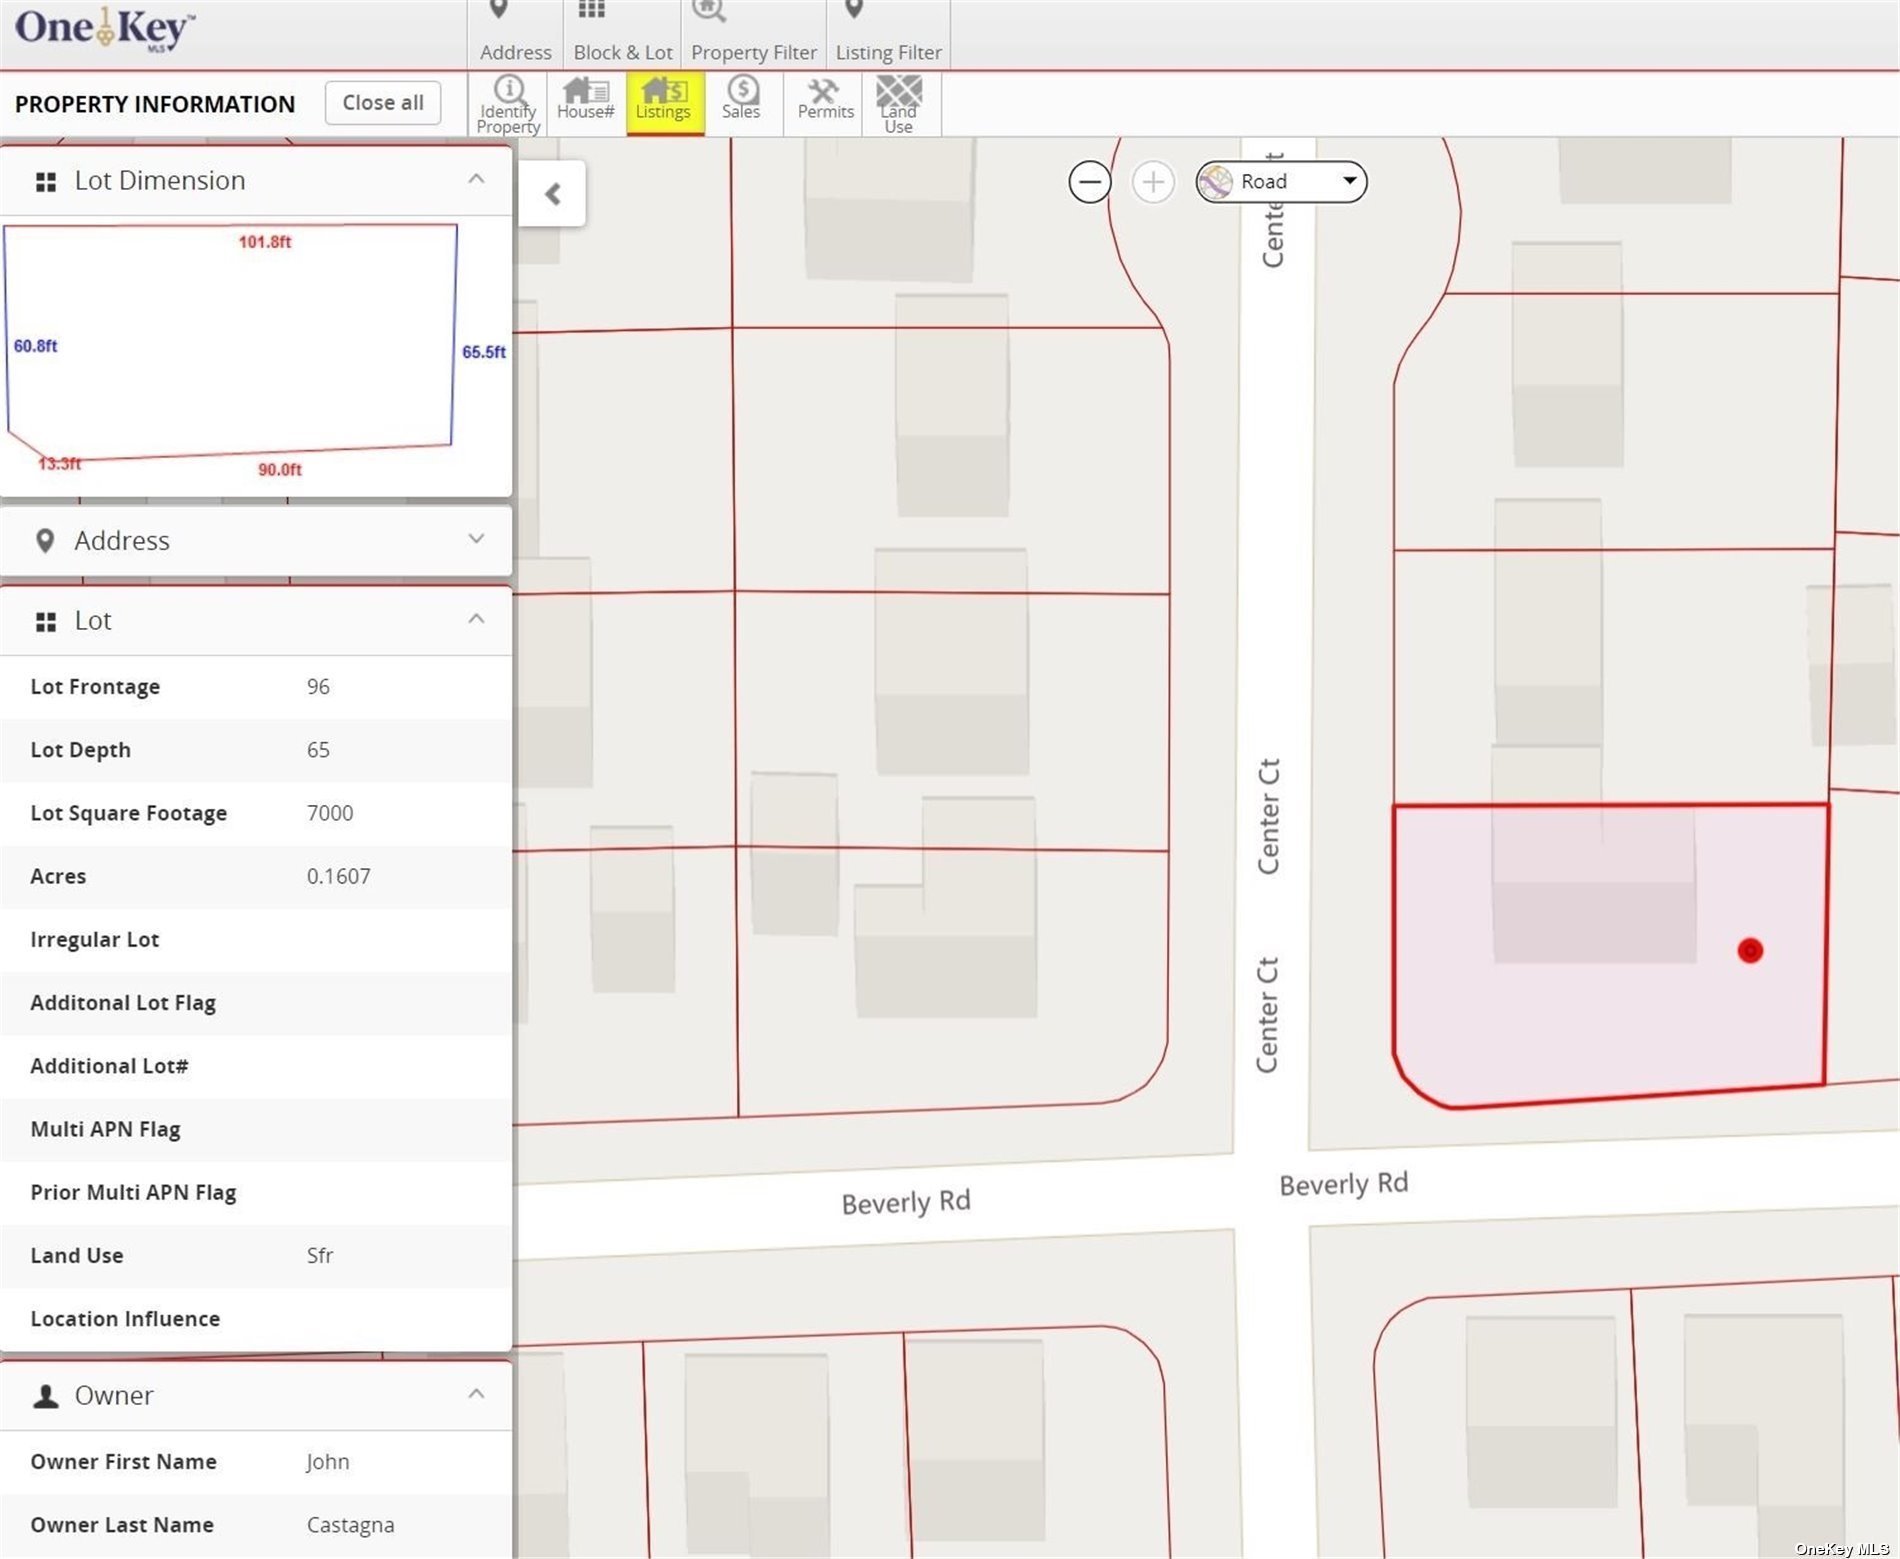Click the 65.5ft dimension label
The image size is (1900, 1559).
(x=484, y=352)
